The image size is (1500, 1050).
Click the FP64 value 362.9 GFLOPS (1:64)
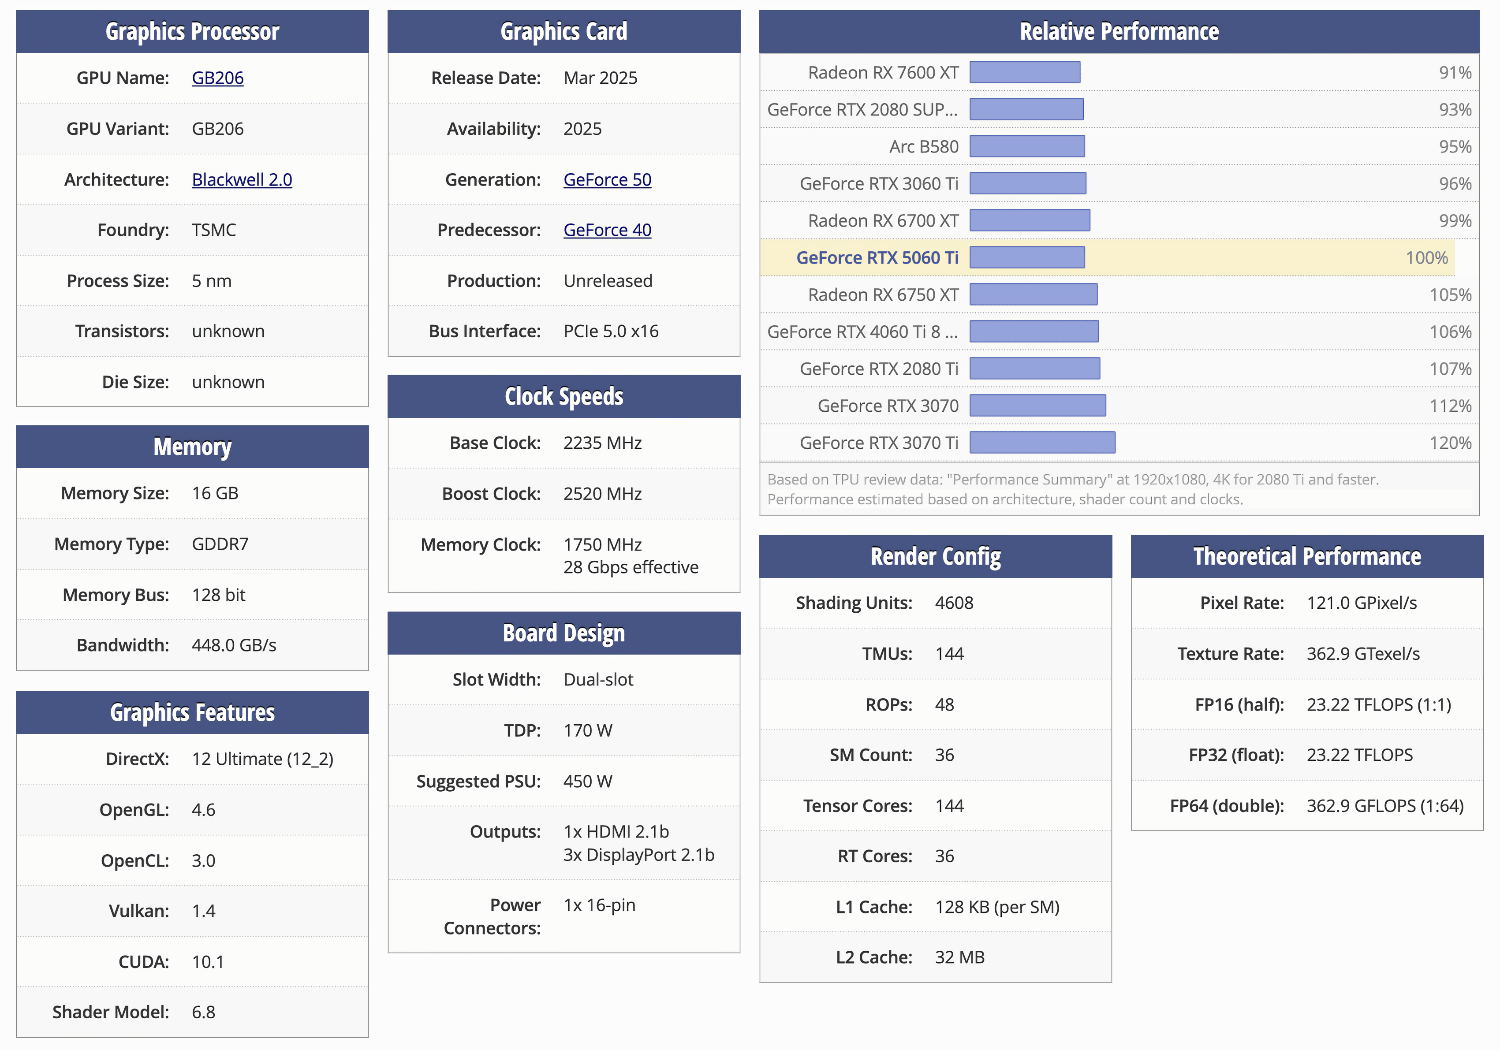coord(1385,806)
